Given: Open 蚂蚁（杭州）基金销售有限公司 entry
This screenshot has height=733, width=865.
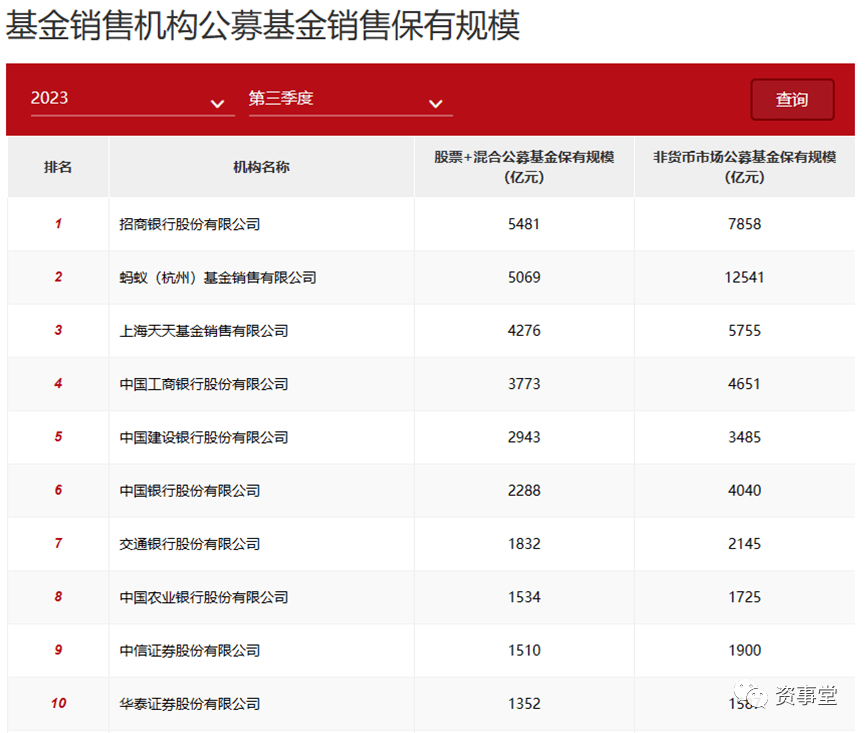Looking at the screenshot, I should click(x=218, y=277).
